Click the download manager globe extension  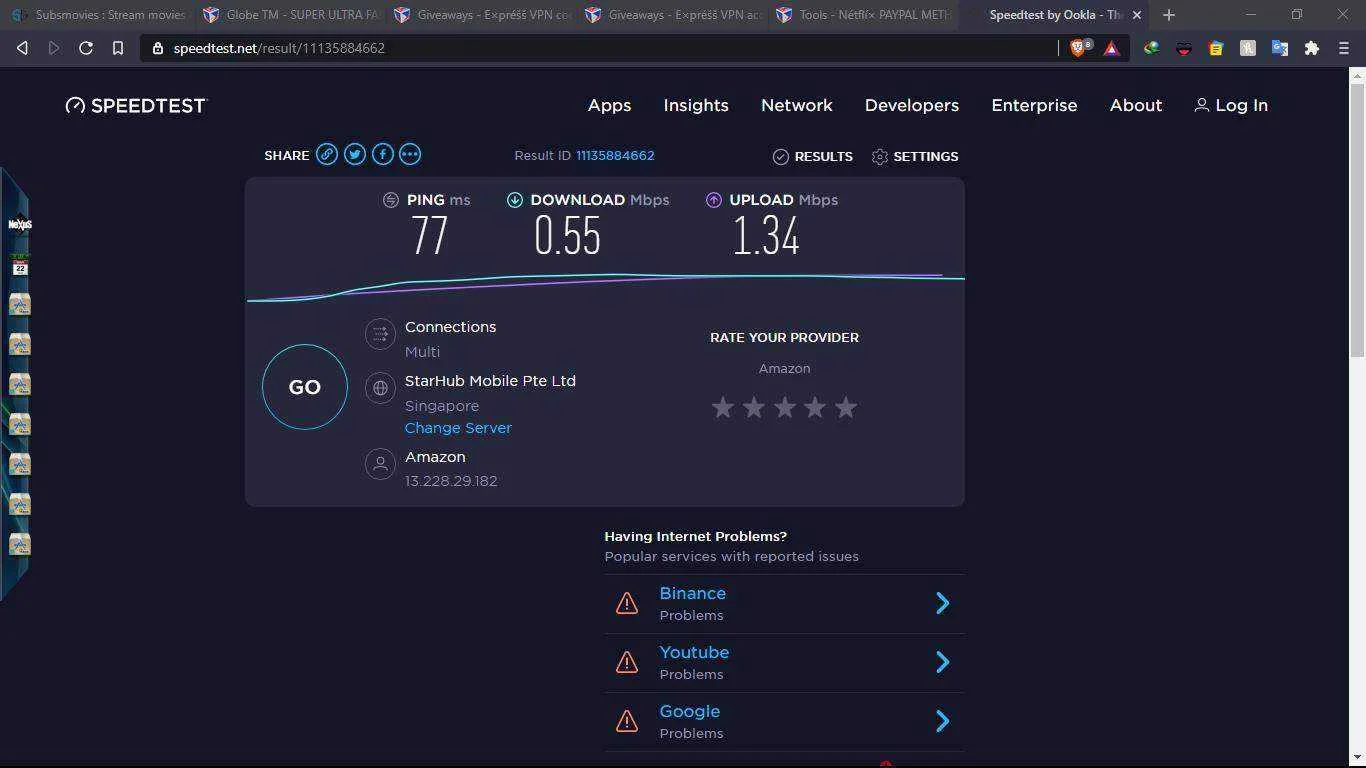[x=1152, y=48]
